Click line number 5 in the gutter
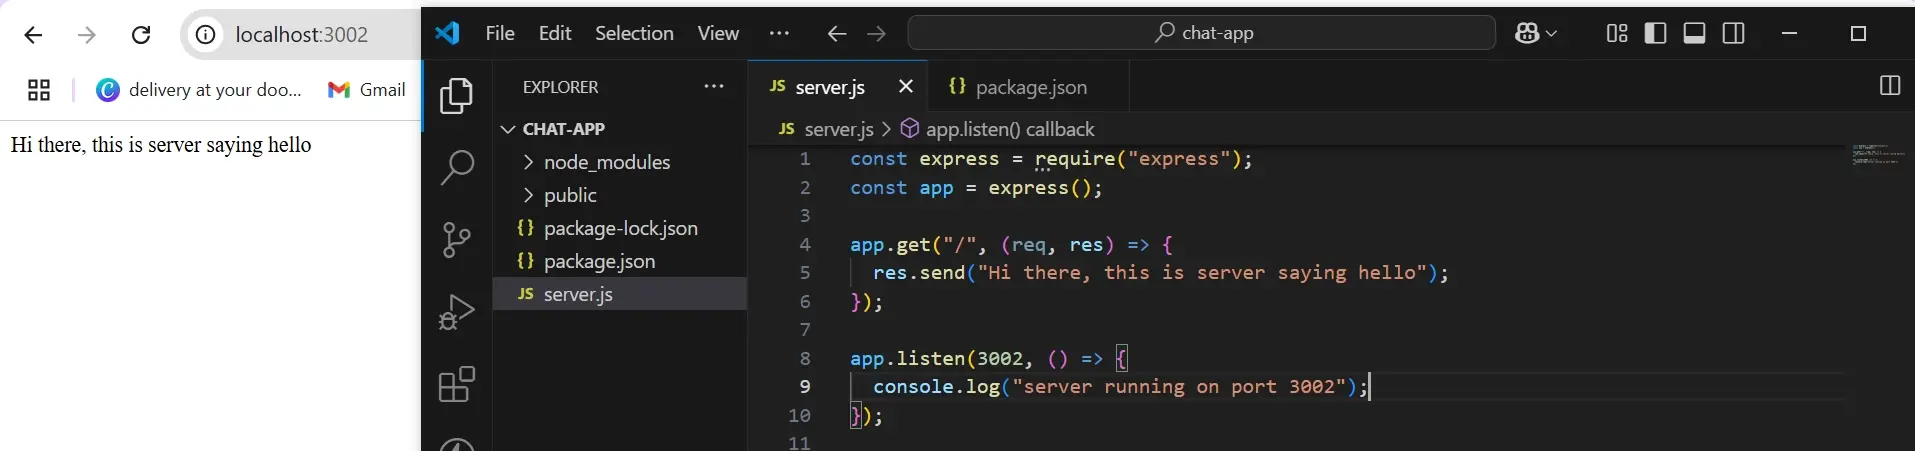The width and height of the screenshot is (1915, 451). (x=805, y=273)
